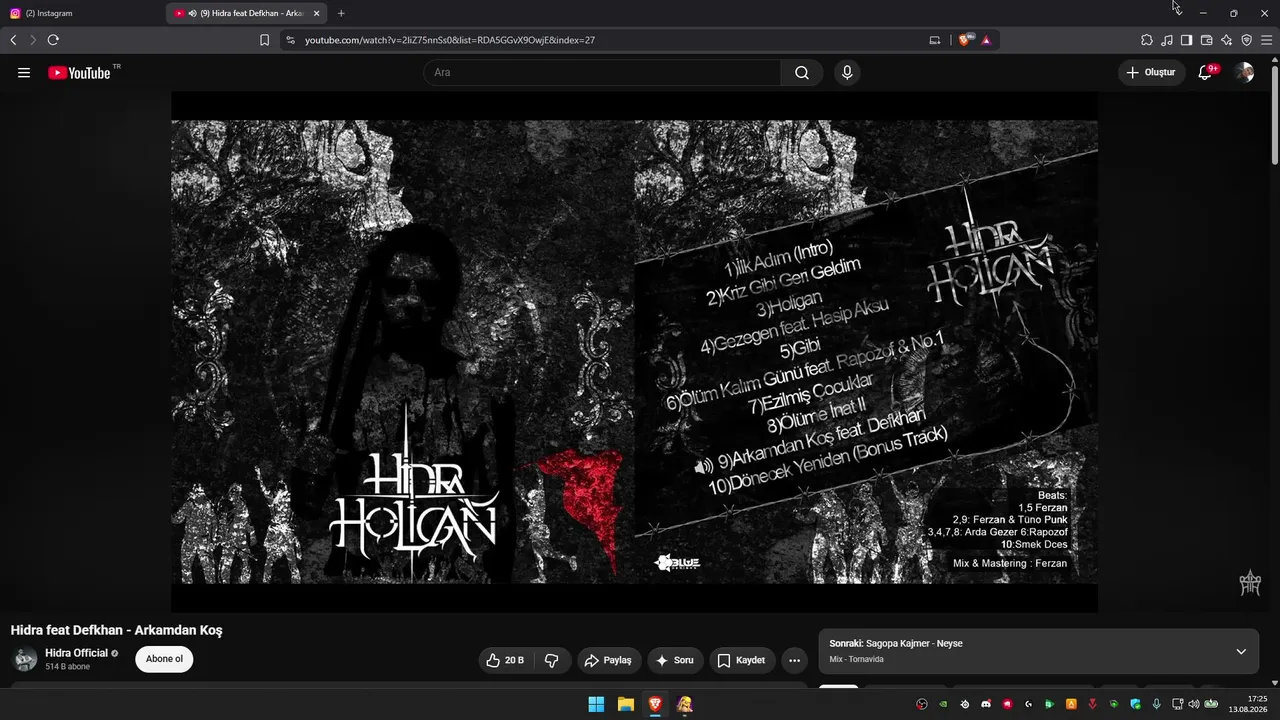Open Windows Security tray icon
The image size is (1280, 720).
[1134, 704]
